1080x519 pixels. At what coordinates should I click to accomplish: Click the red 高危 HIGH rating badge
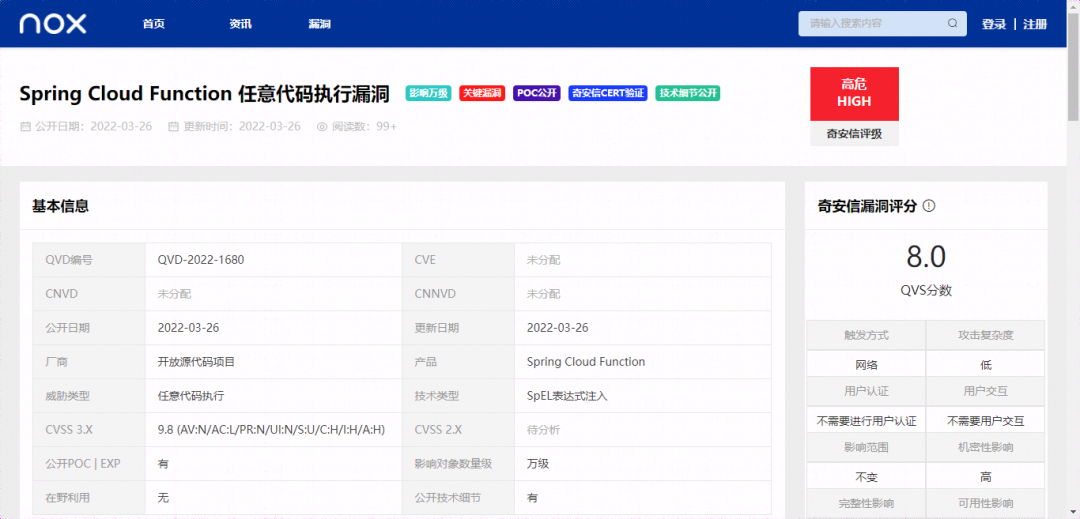click(854, 94)
